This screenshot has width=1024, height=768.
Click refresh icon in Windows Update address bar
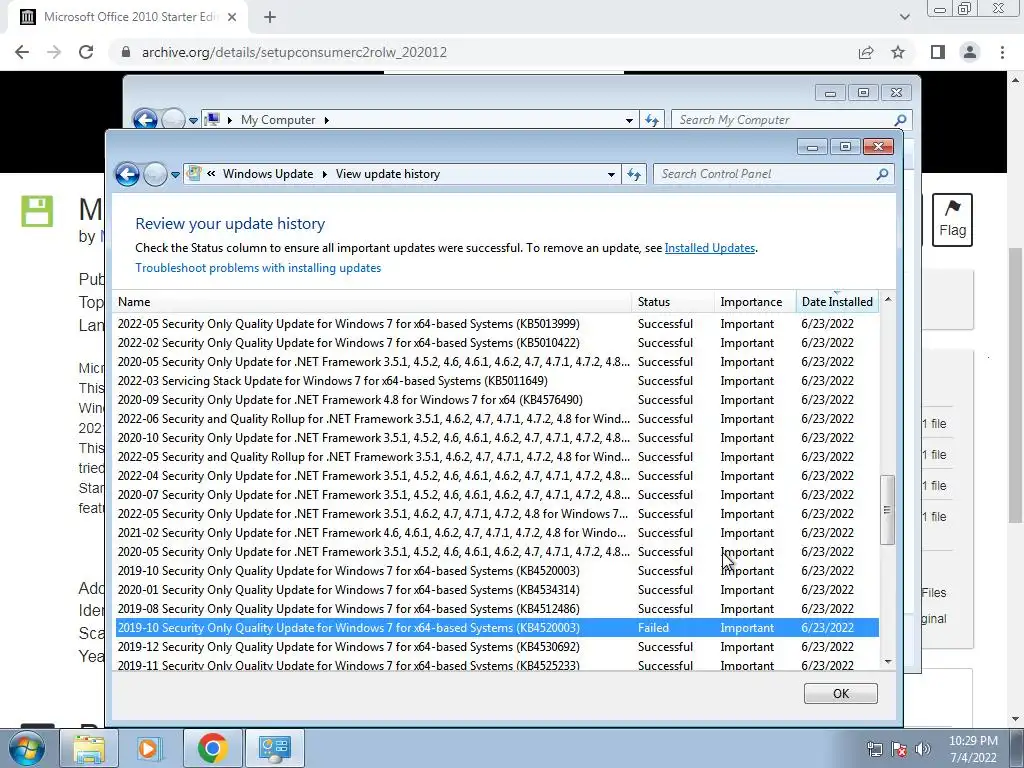coord(633,174)
